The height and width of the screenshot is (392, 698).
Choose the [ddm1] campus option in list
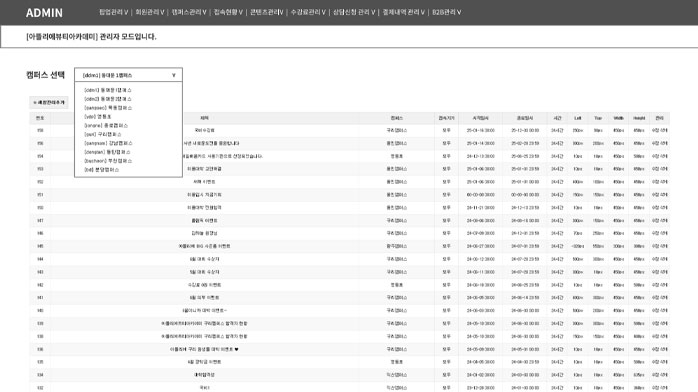click(108, 90)
